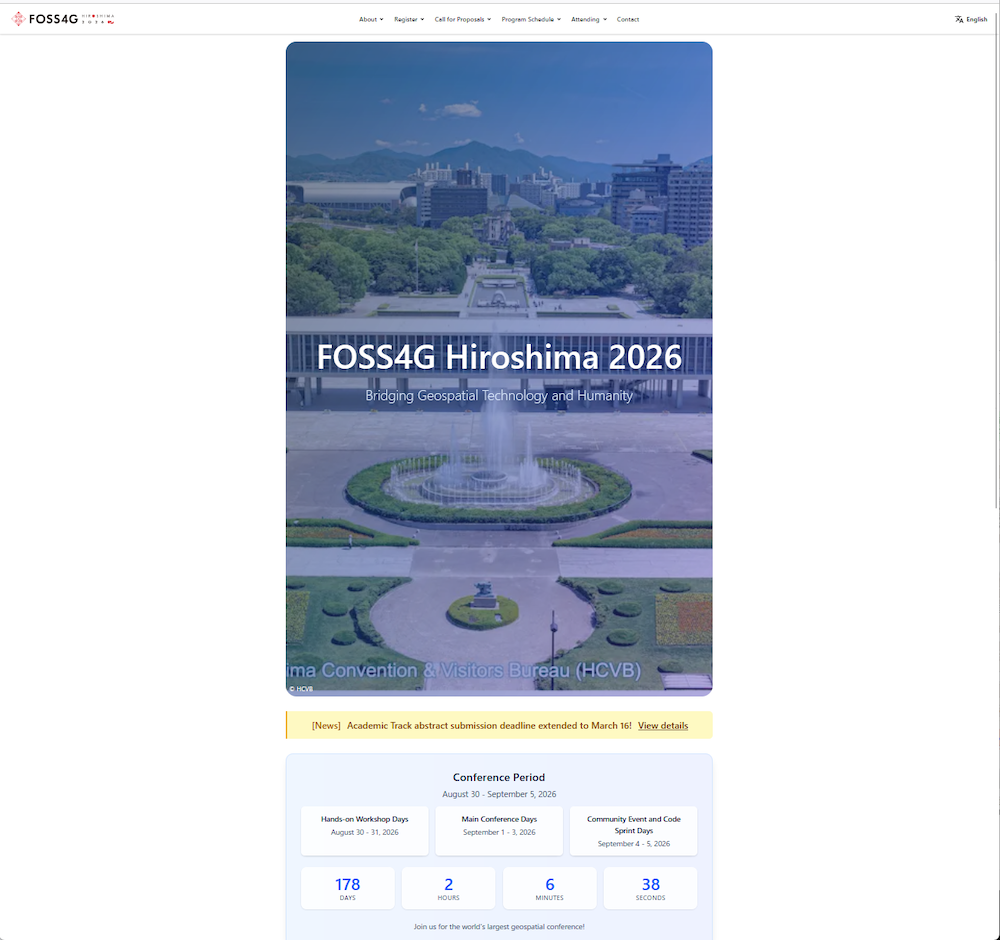Click the Academic Track deadline news text

click(489, 726)
